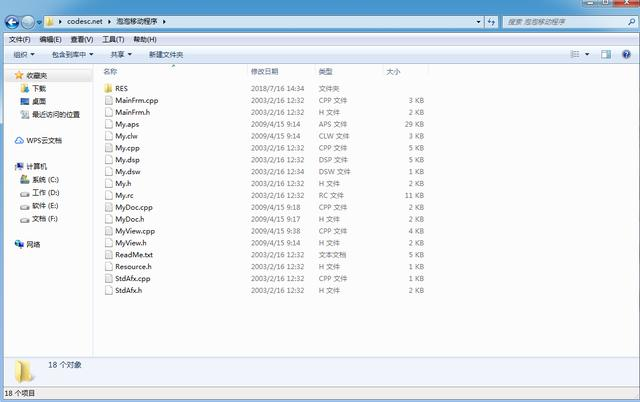Select the StdAfx.cpp file name
The height and width of the screenshot is (402, 640).
coord(133,279)
